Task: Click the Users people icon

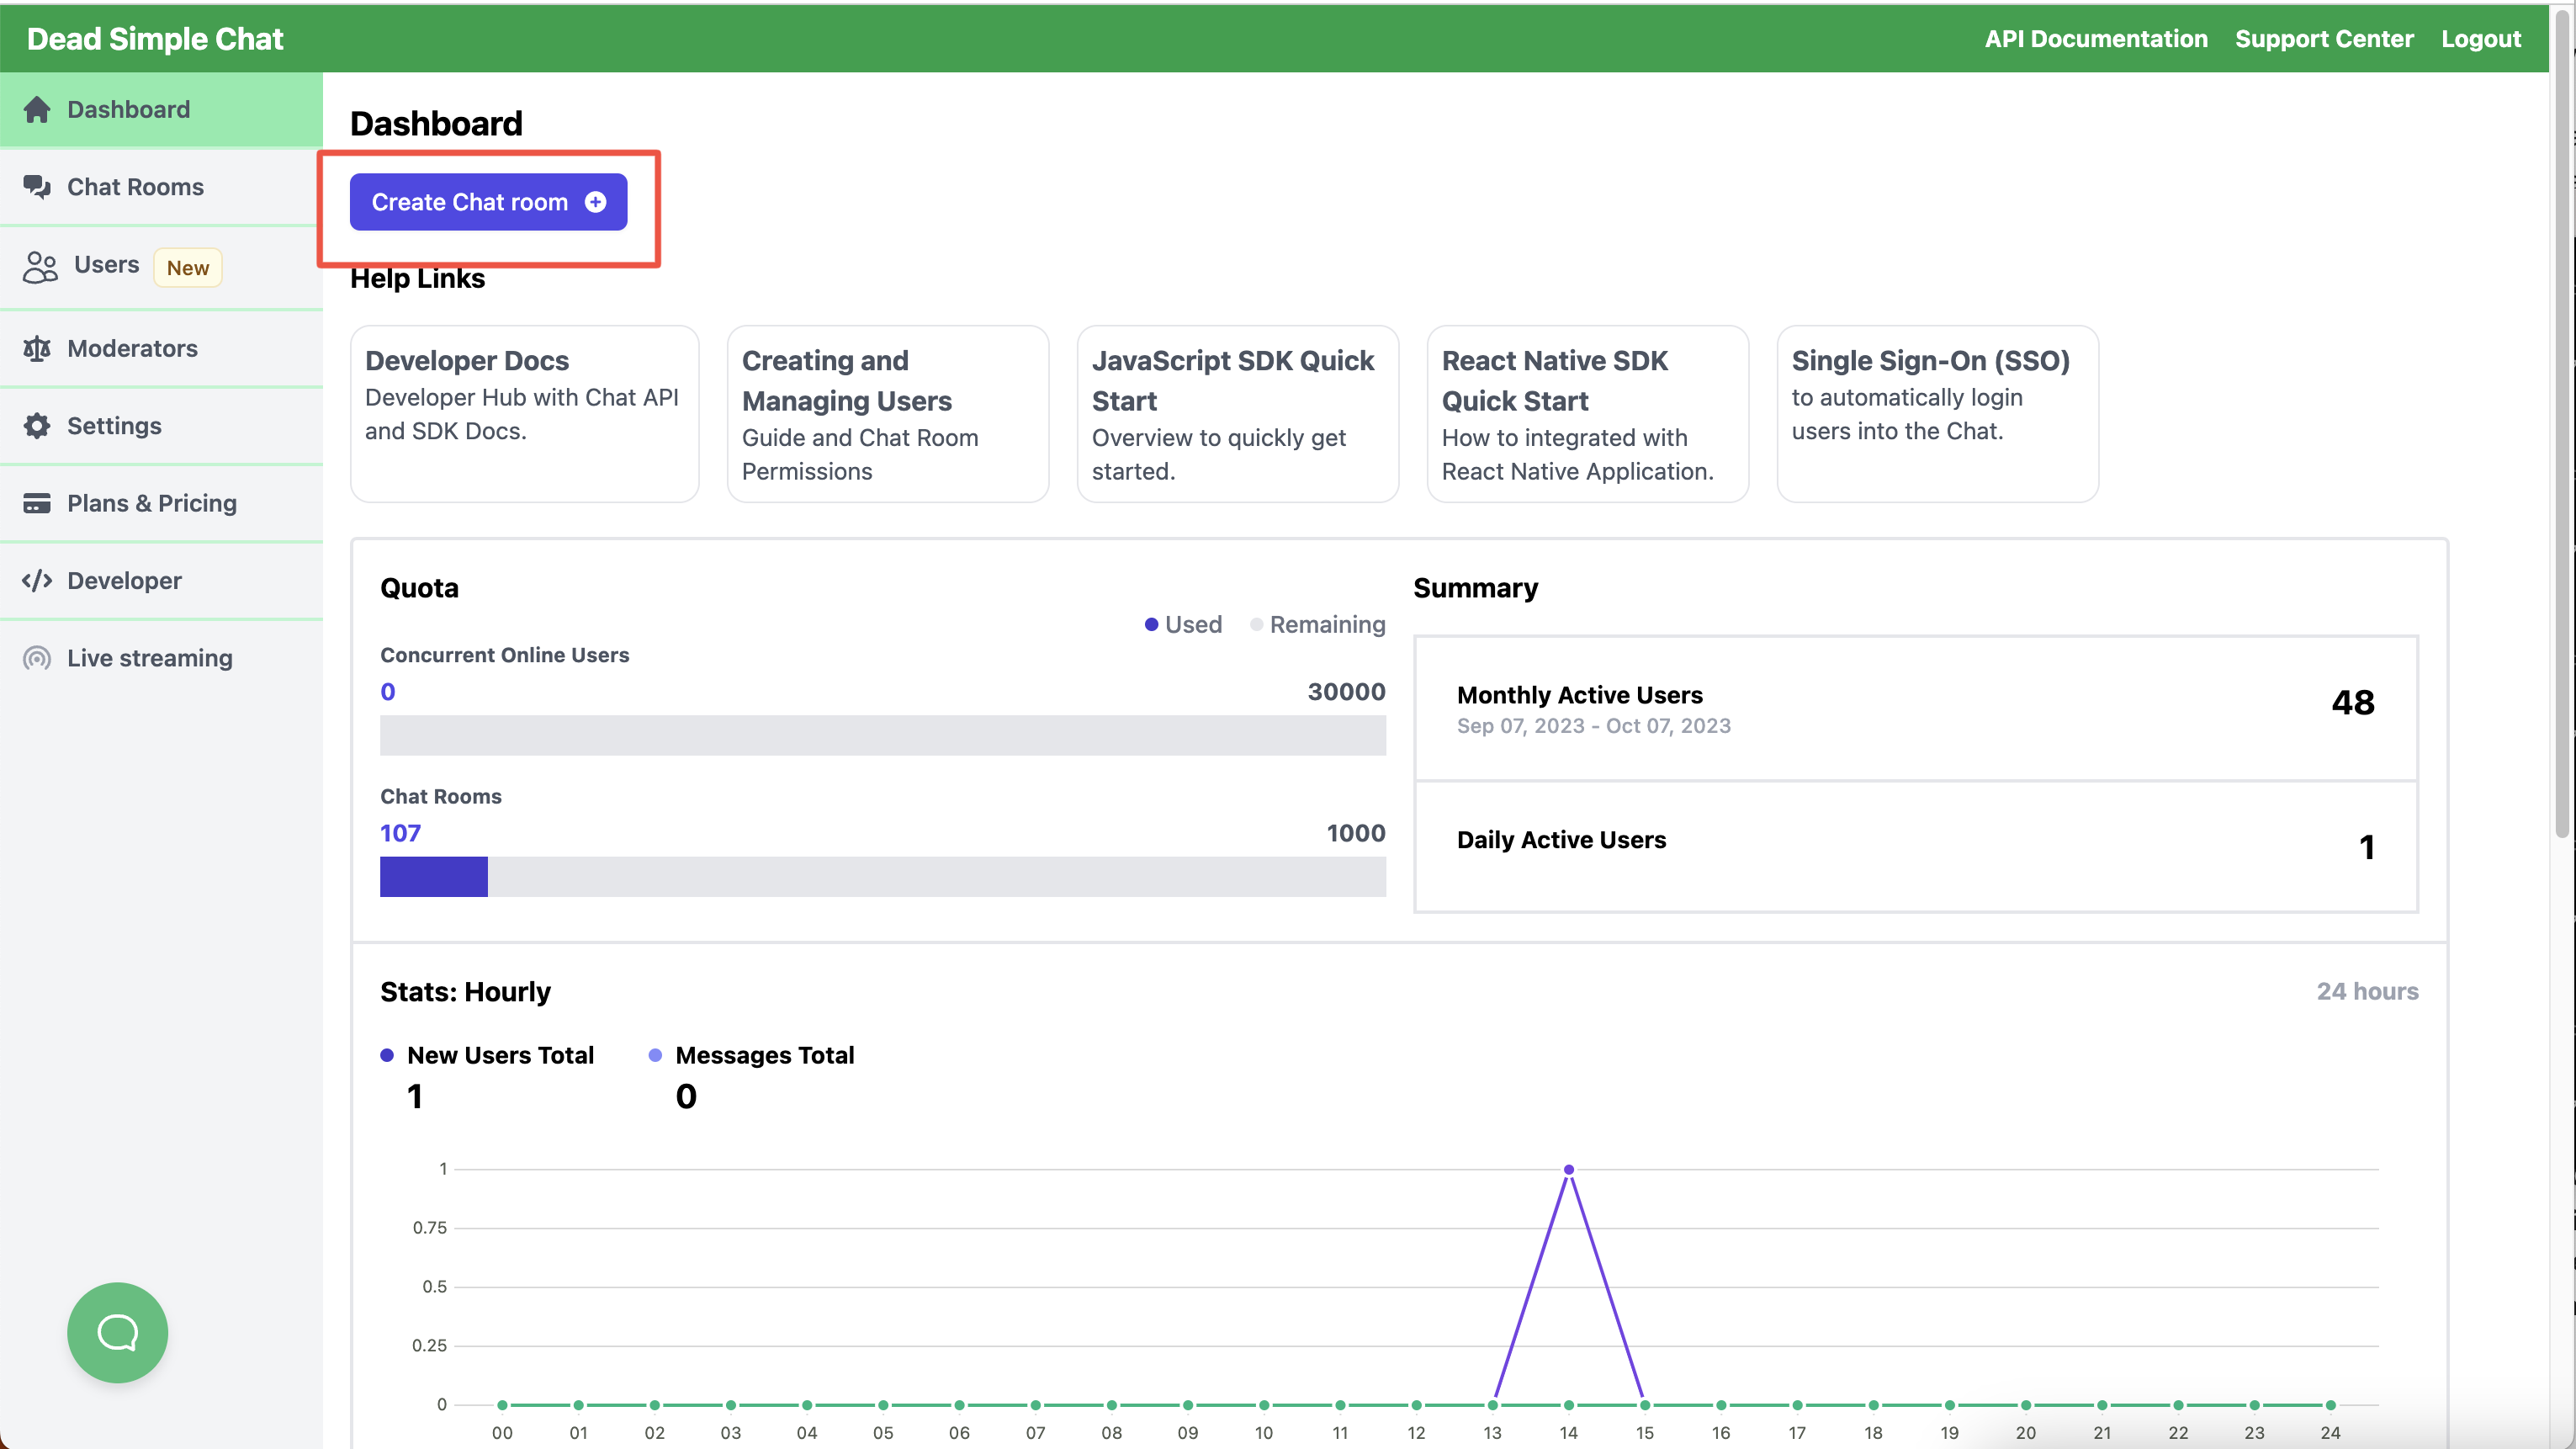Action: pyautogui.click(x=40, y=267)
